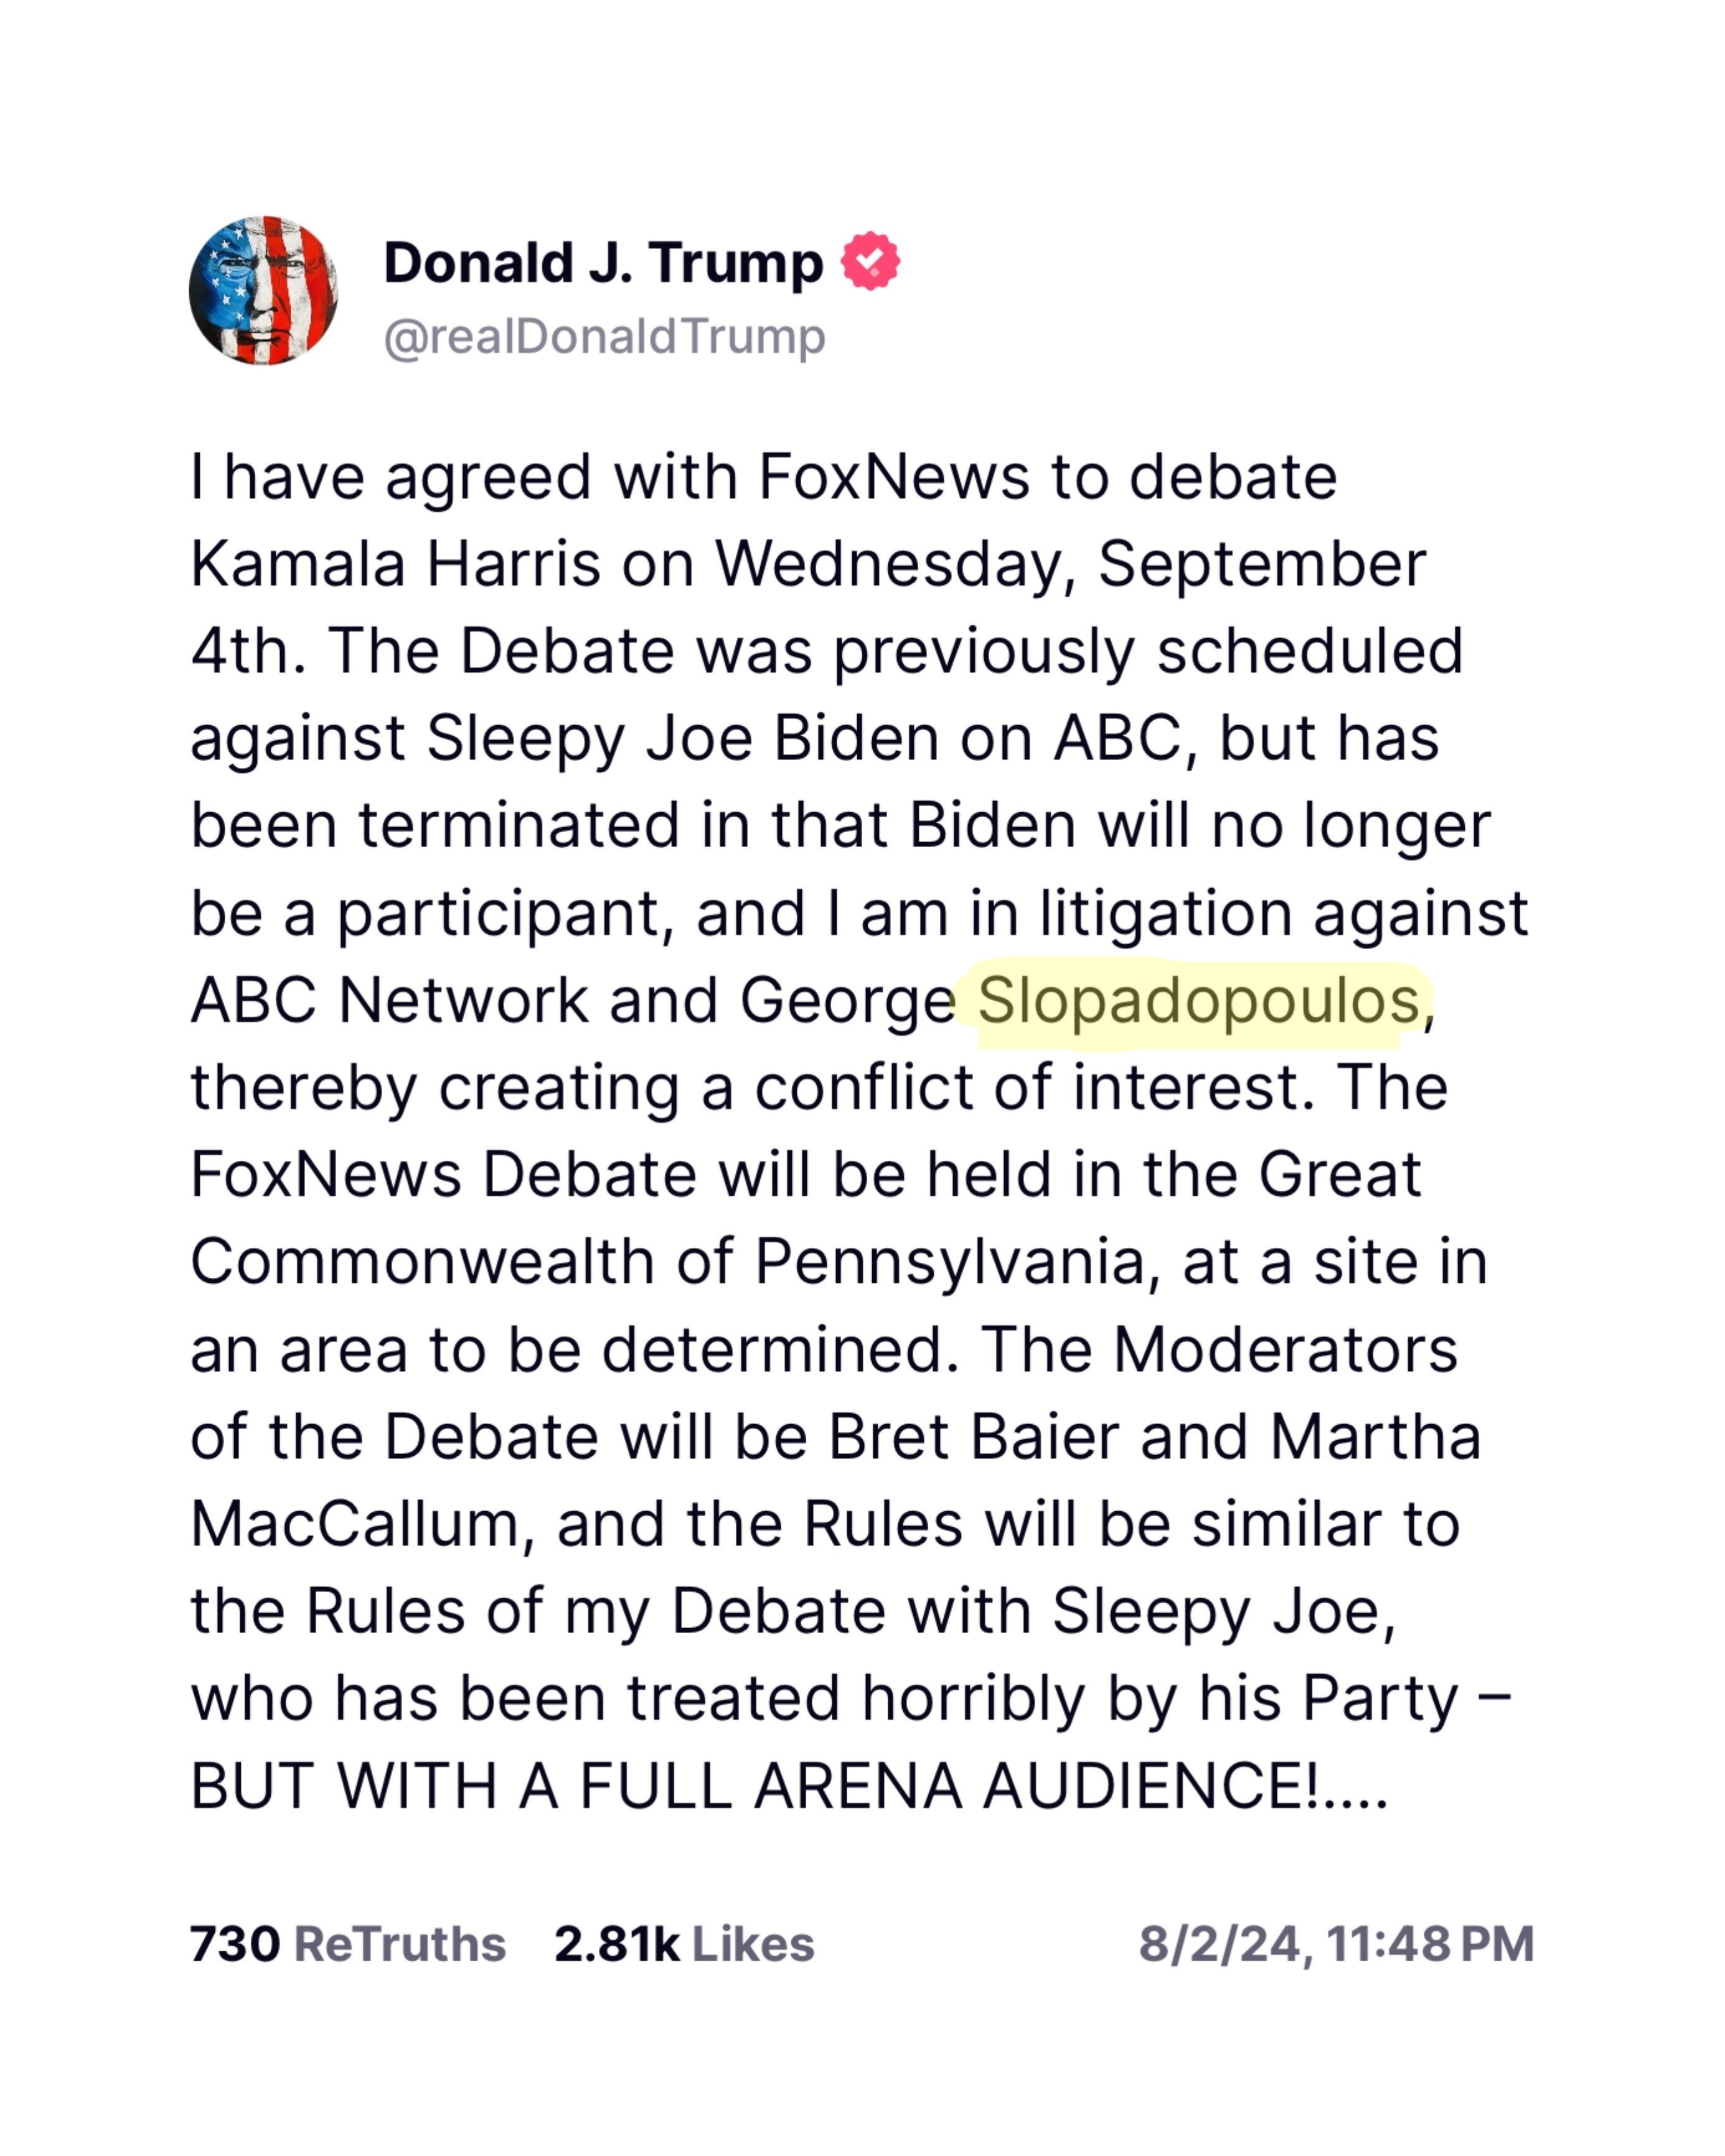Click the words Wednesday, September
Image resolution: width=1725 pixels, height=2156 pixels.
[x=1070, y=565]
